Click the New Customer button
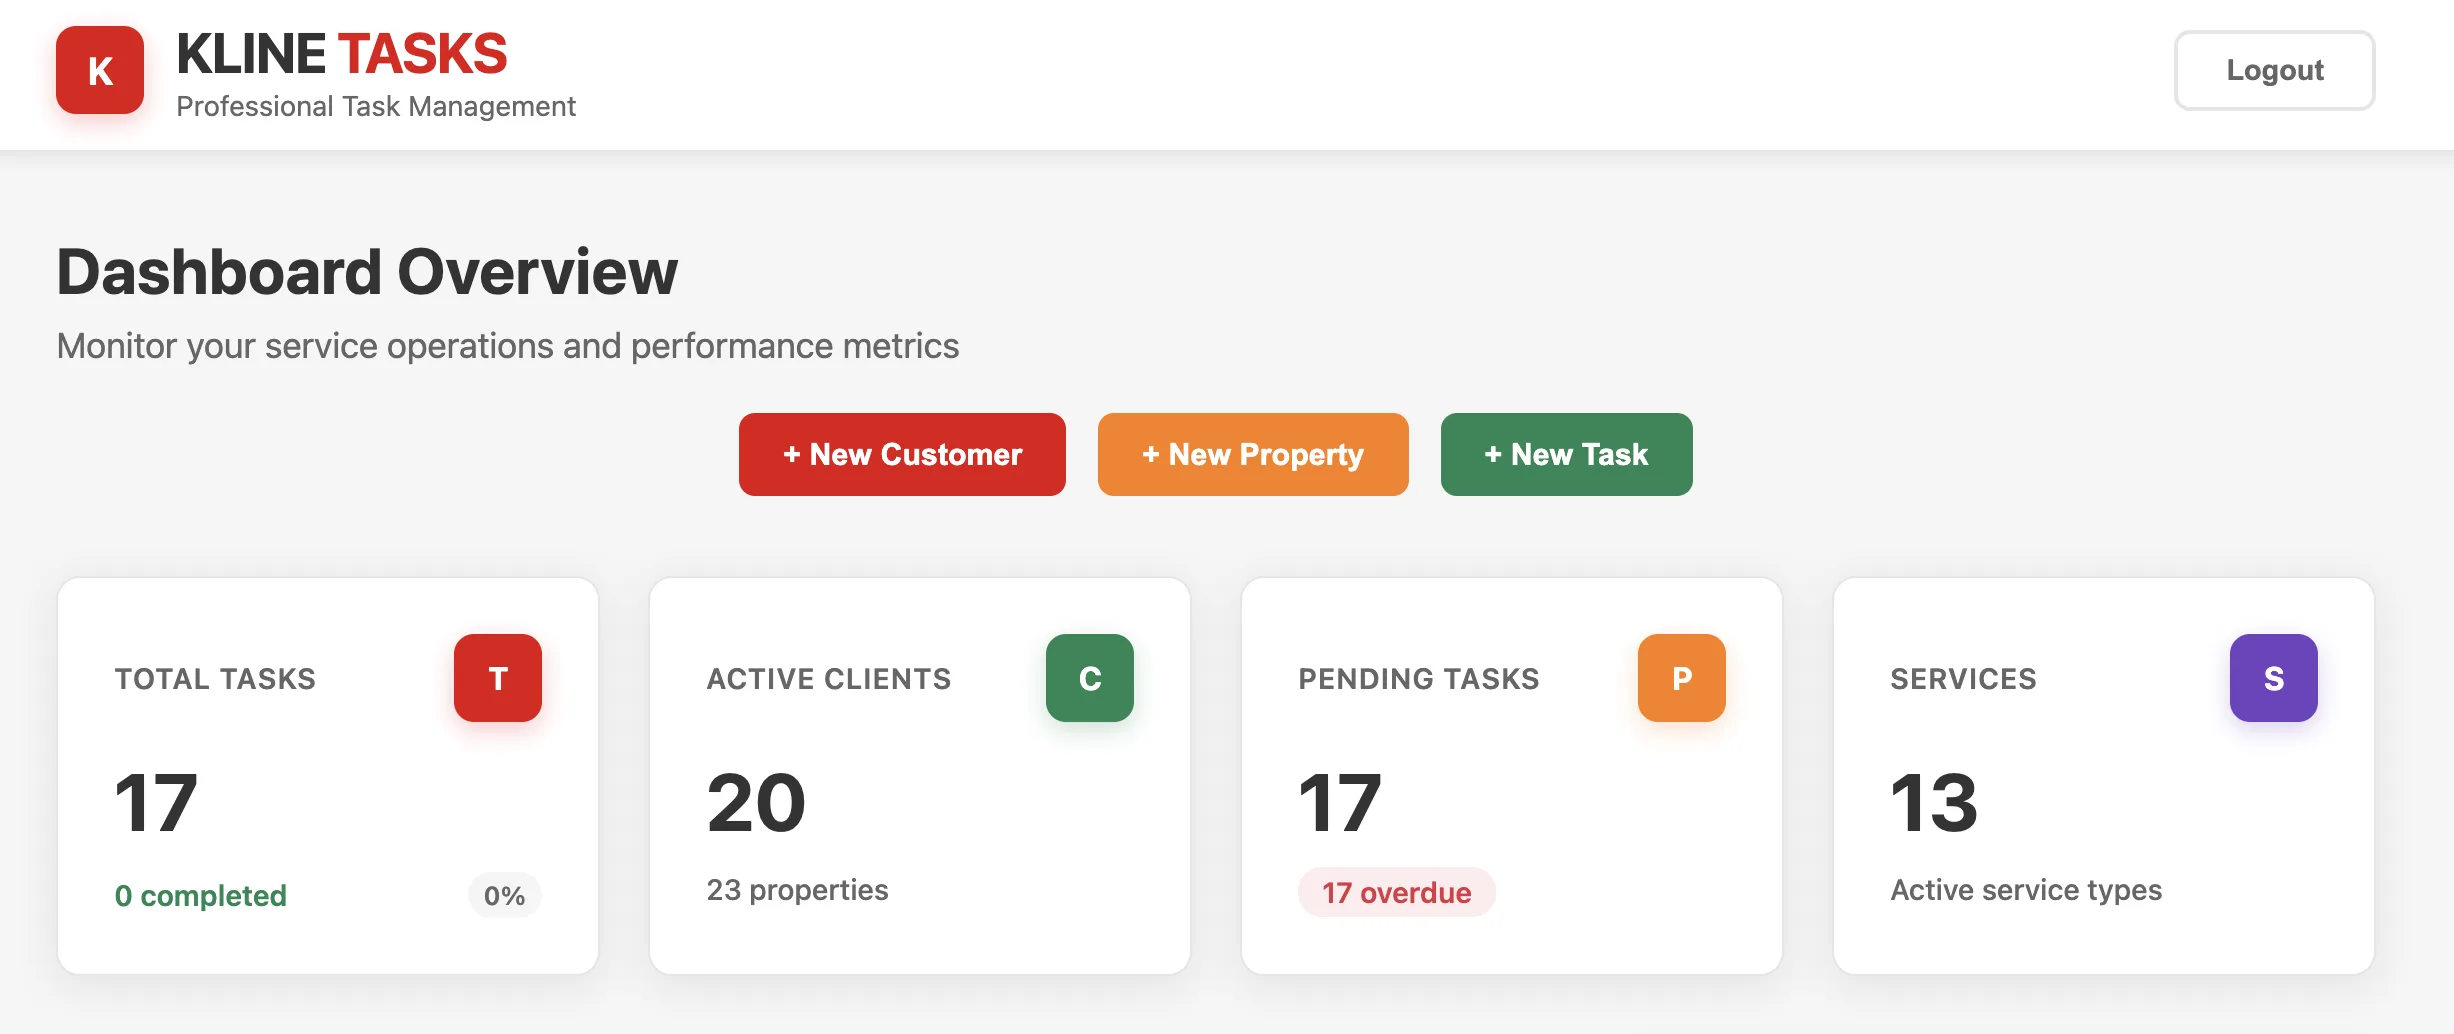The image size is (2454, 1034). click(x=901, y=454)
